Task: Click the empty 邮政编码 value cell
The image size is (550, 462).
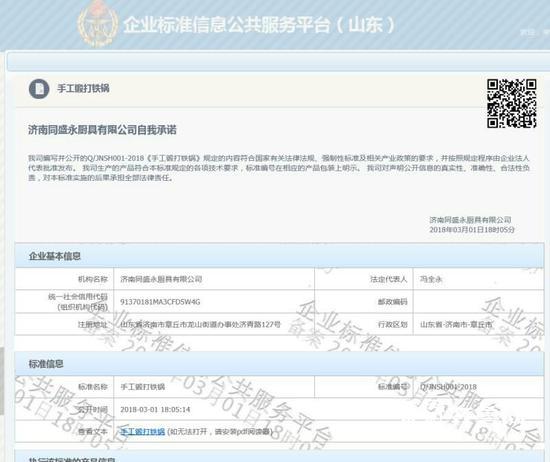Action: pyautogui.click(x=478, y=302)
